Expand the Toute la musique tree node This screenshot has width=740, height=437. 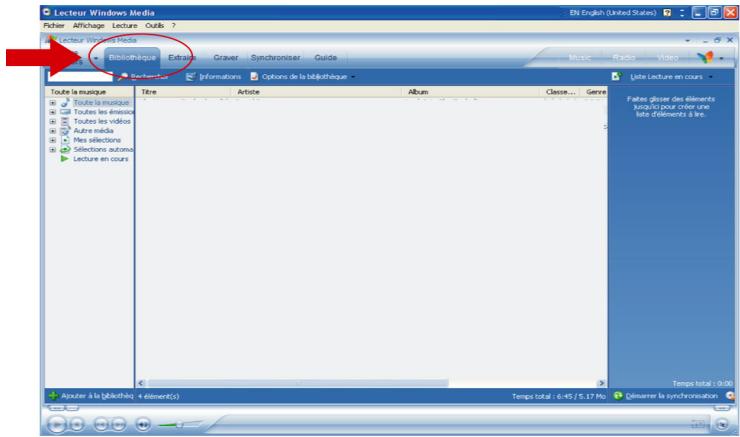pyautogui.click(x=52, y=102)
